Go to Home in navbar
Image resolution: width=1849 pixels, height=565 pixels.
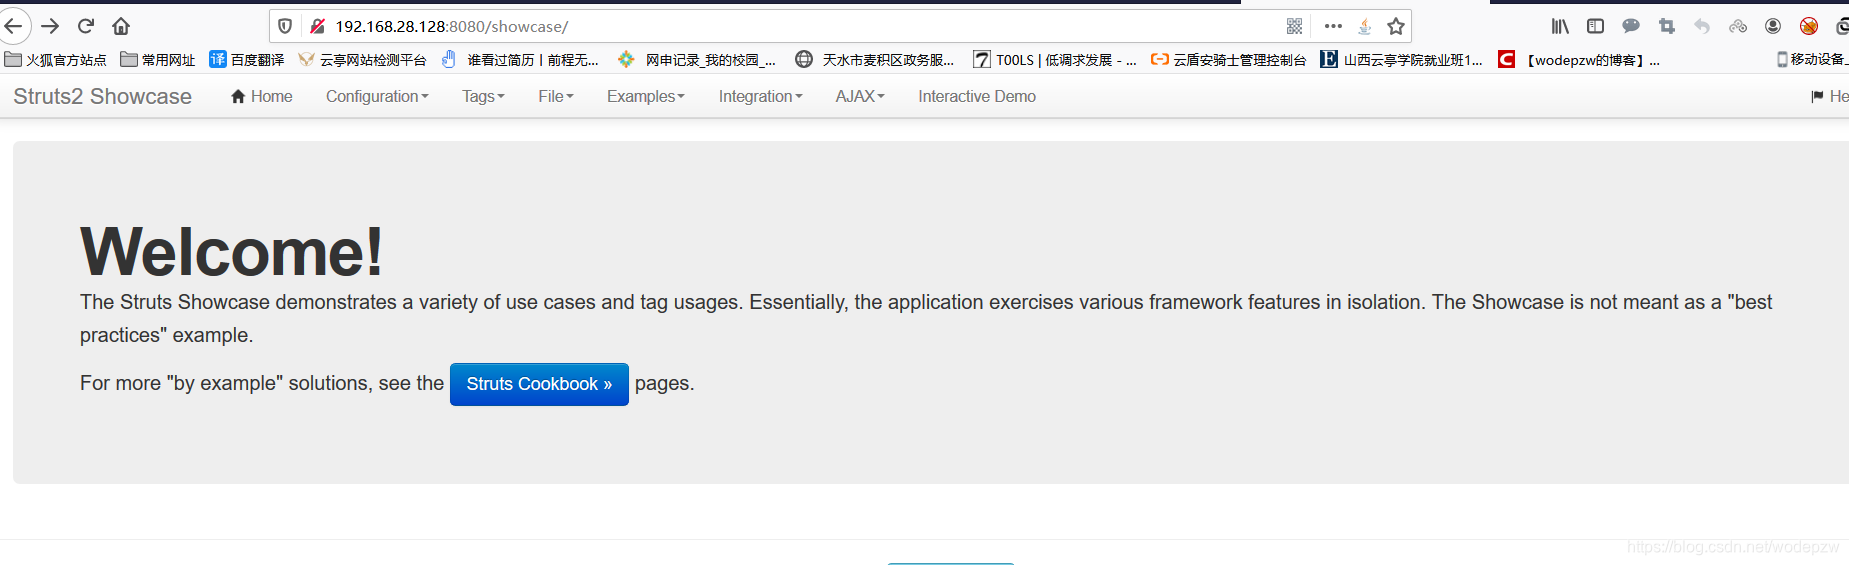tap(262, 96)
